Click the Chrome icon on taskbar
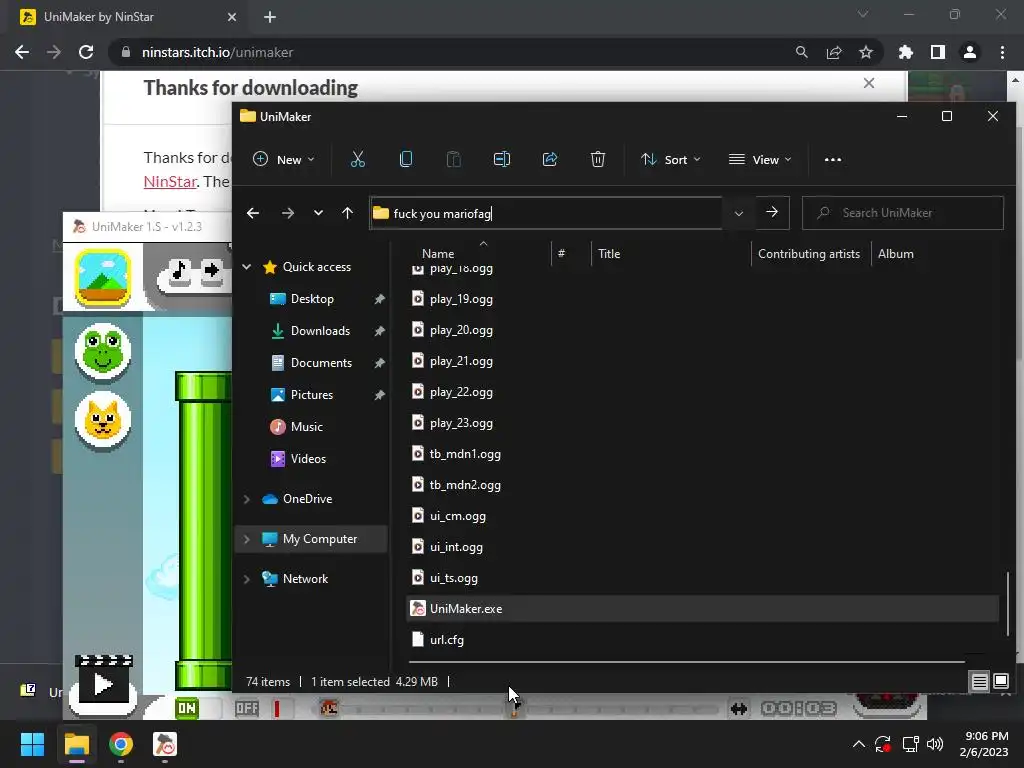The height and width of the screenshot is (768, 1024). (x=121, y=744)
